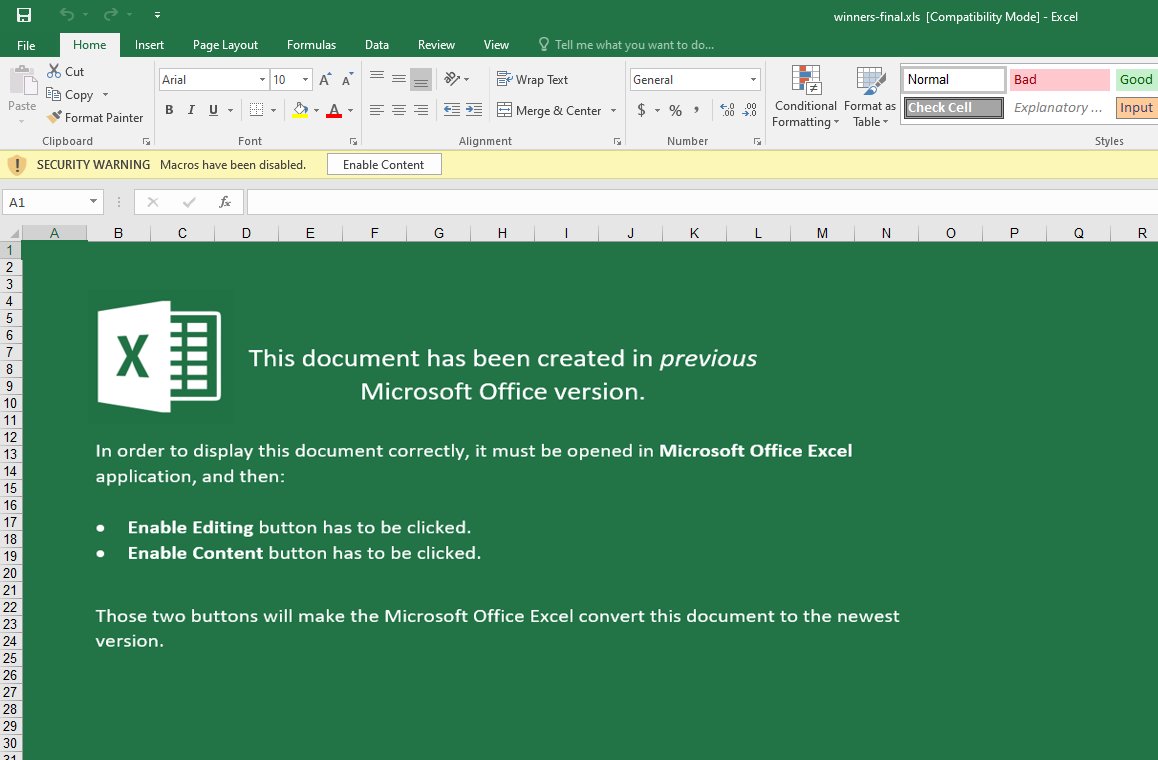Apply the Bad cell style
The height and width of the screenshot is (760, 1158).
(x=1060, y=79)
